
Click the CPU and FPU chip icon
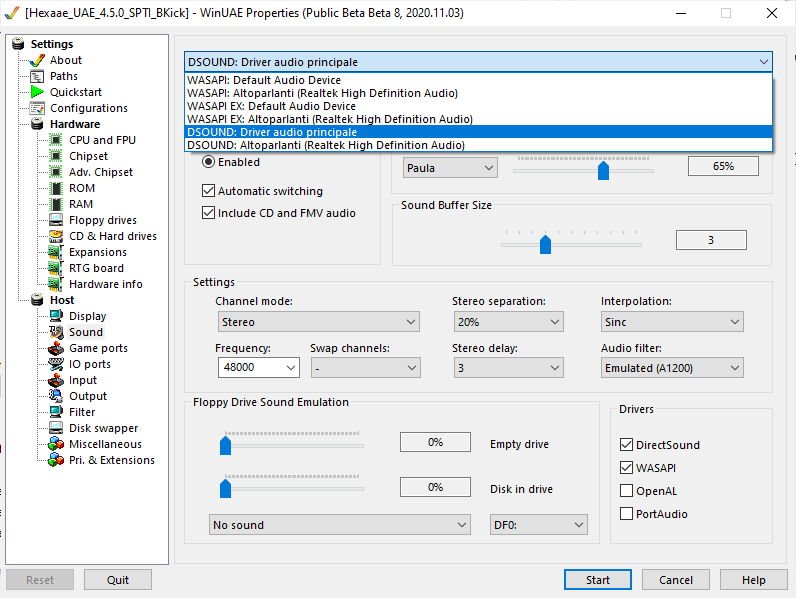[x=56, y=140]
